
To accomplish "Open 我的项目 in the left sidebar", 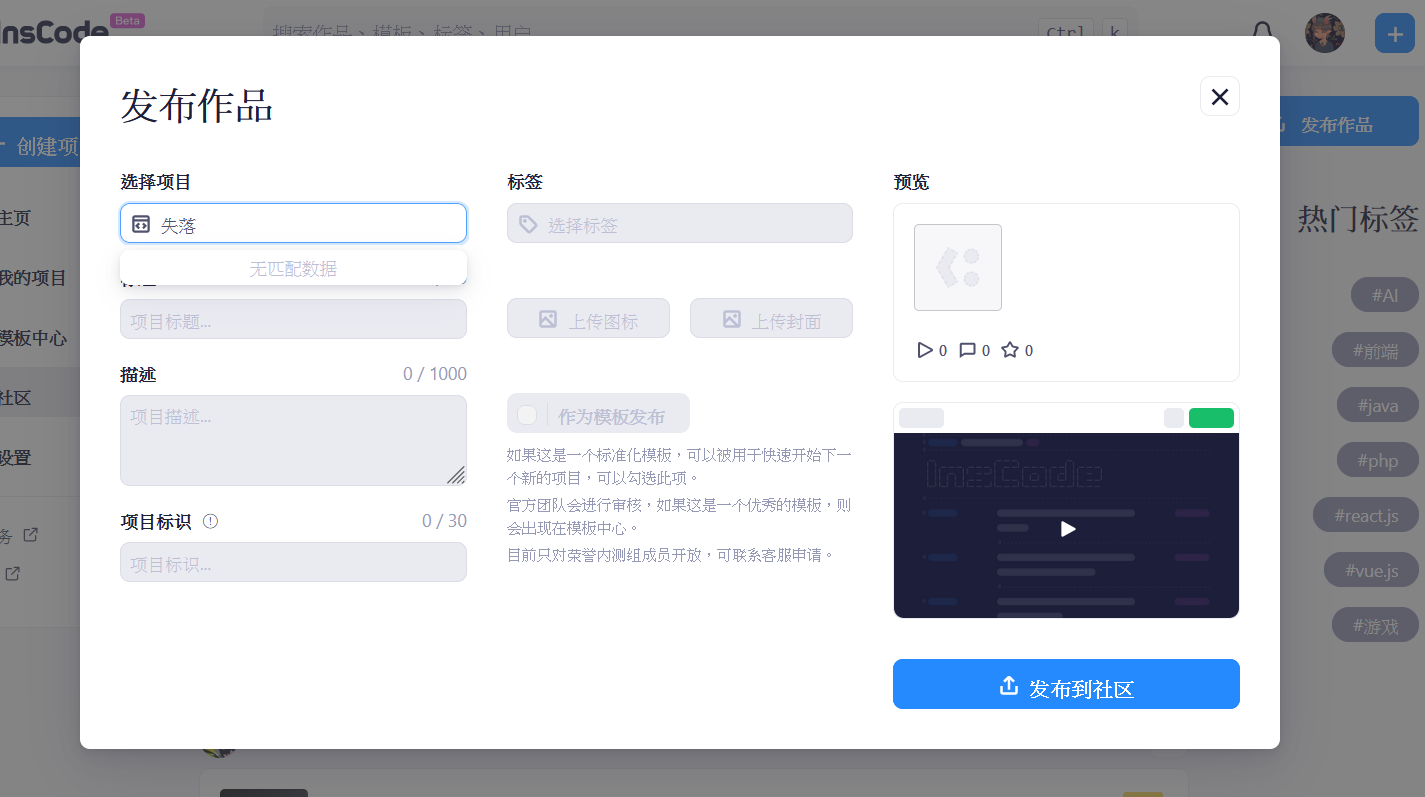I will tap(33, 278).
